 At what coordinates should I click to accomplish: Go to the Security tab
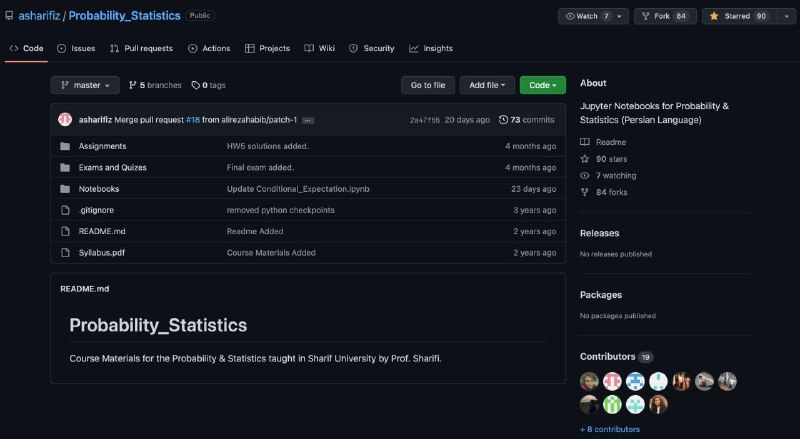[372, 48]
